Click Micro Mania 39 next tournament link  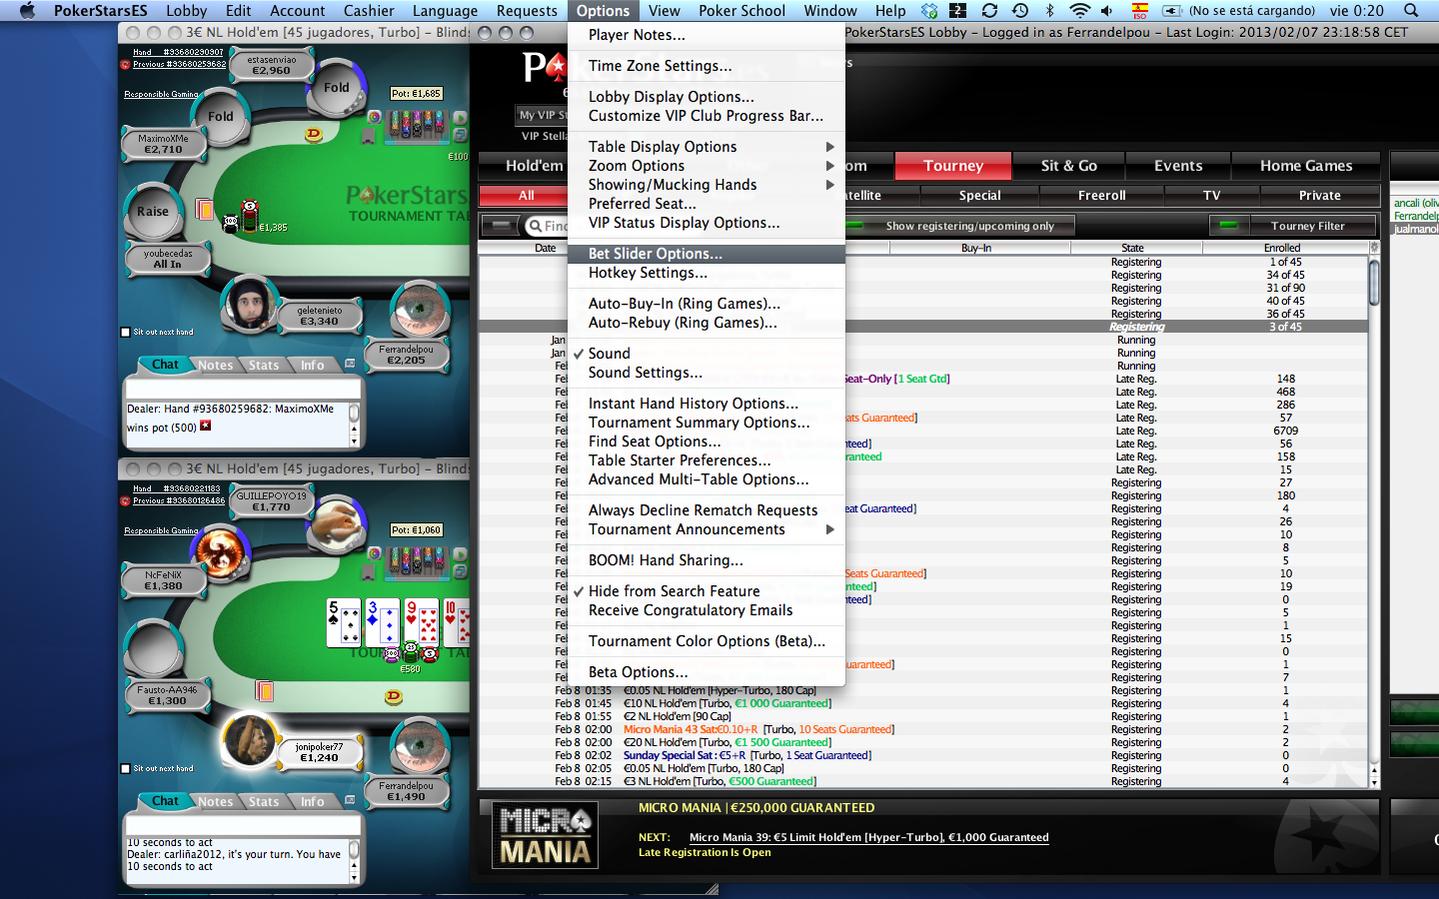point(869,837)
